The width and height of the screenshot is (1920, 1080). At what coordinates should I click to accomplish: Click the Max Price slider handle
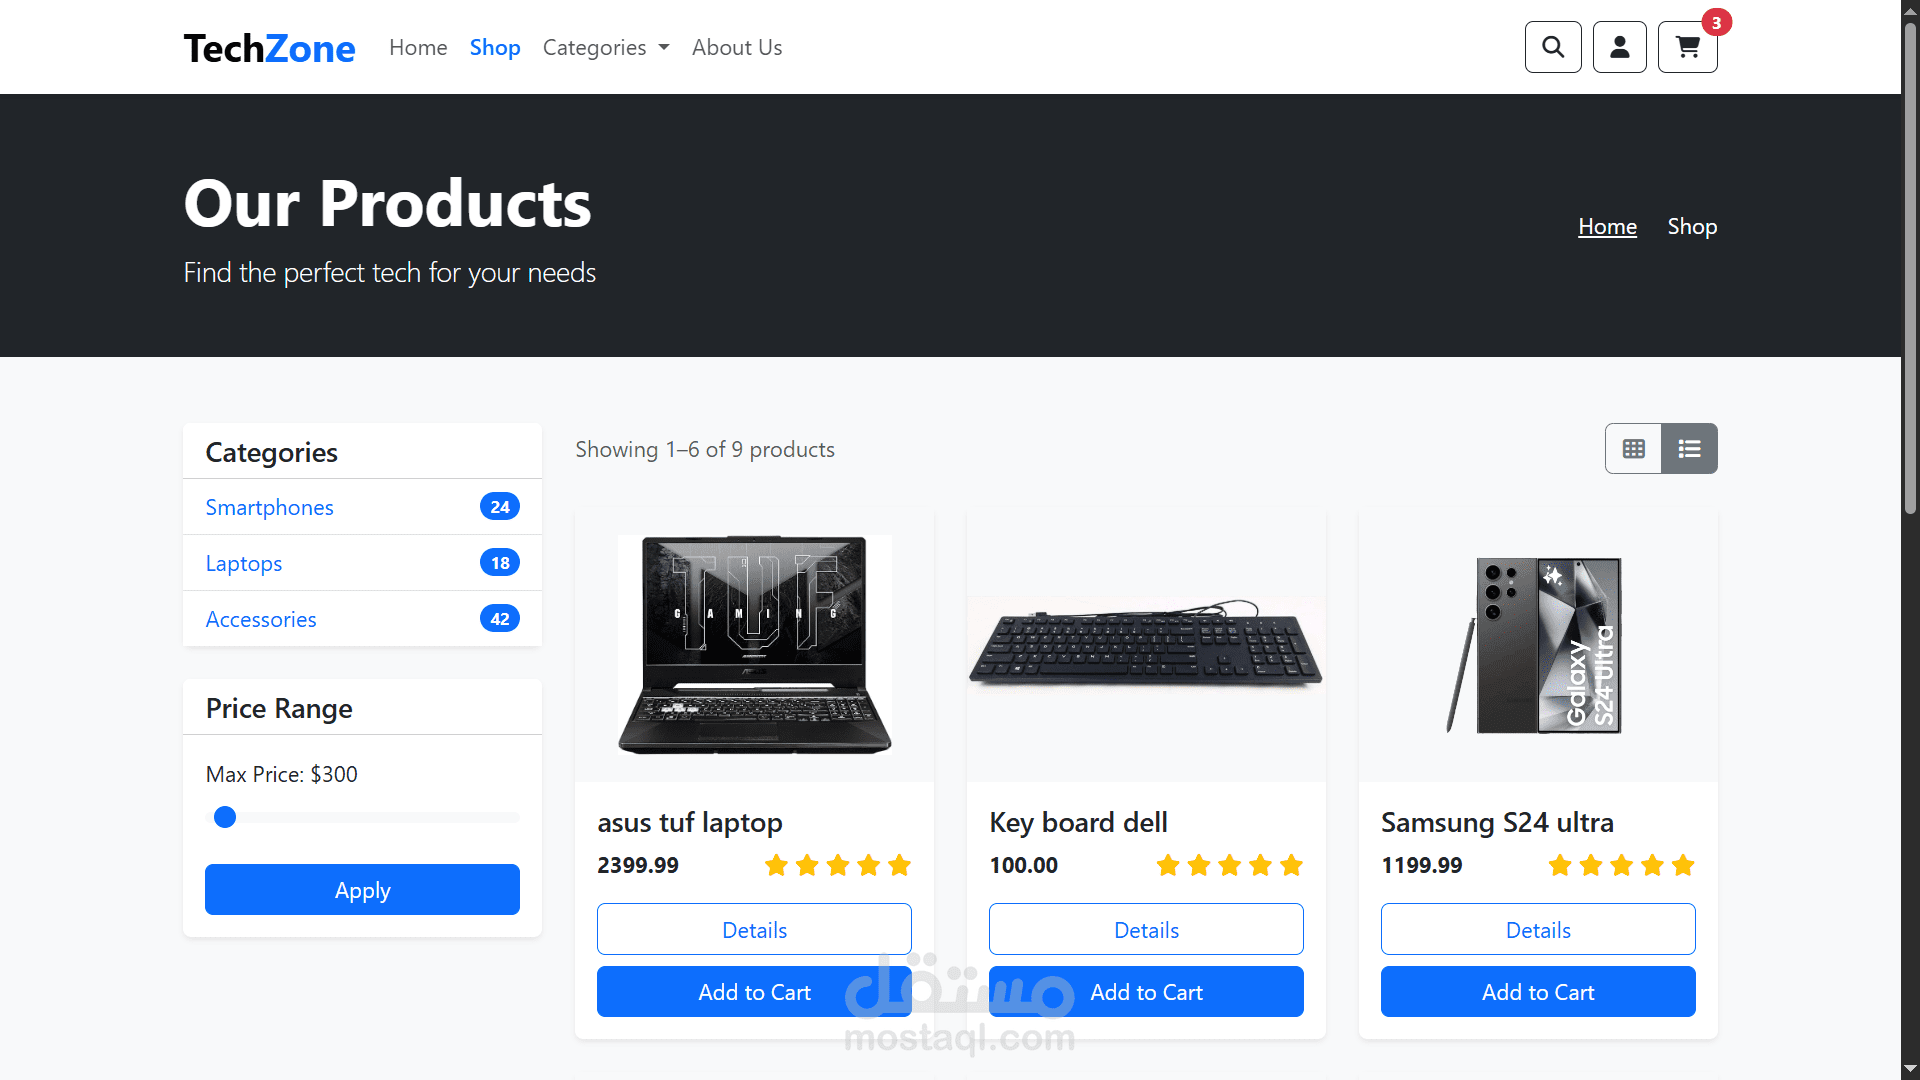point(225,817)
